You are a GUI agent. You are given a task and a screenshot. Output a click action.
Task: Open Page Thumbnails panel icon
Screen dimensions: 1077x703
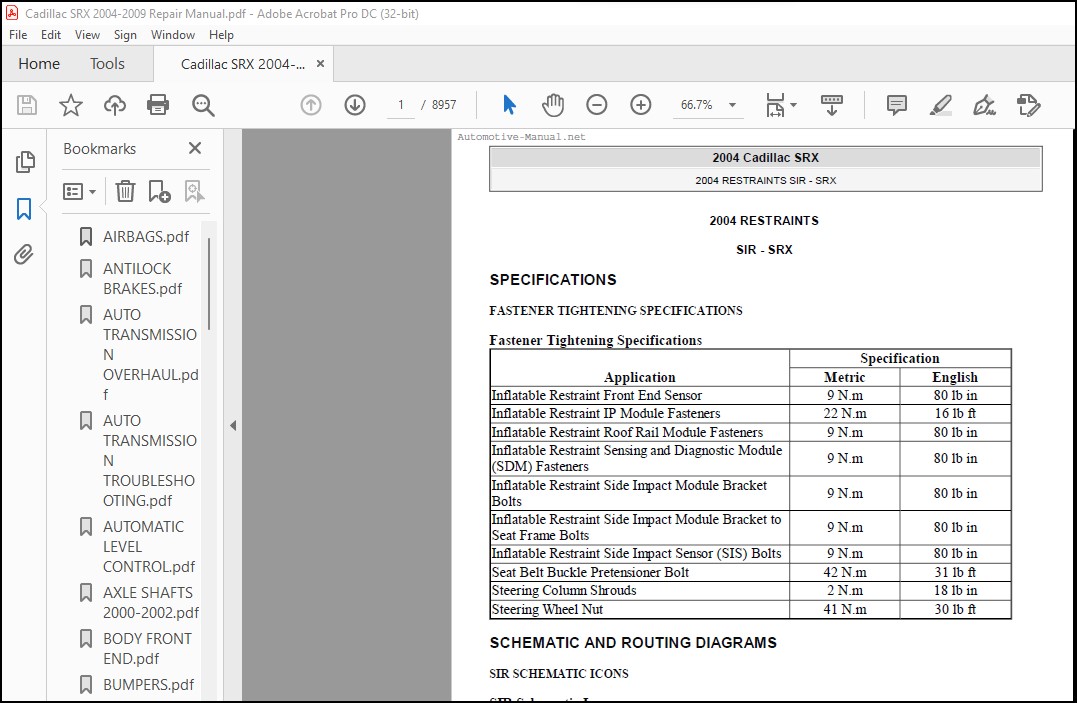(25, 162)
